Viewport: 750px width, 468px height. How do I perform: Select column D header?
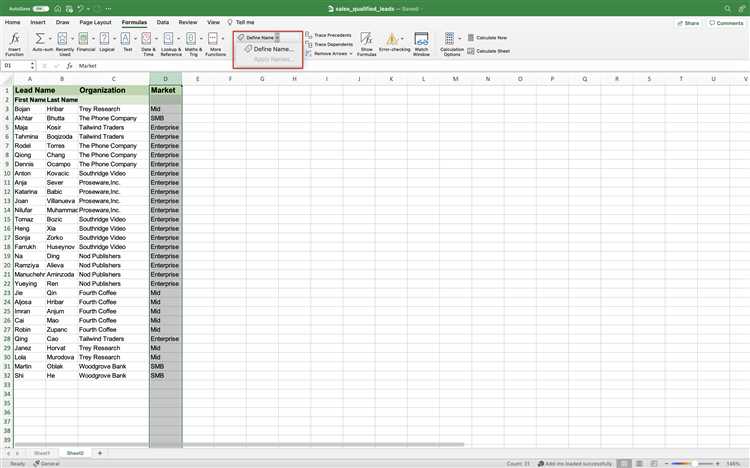click(x=165, y=78)
